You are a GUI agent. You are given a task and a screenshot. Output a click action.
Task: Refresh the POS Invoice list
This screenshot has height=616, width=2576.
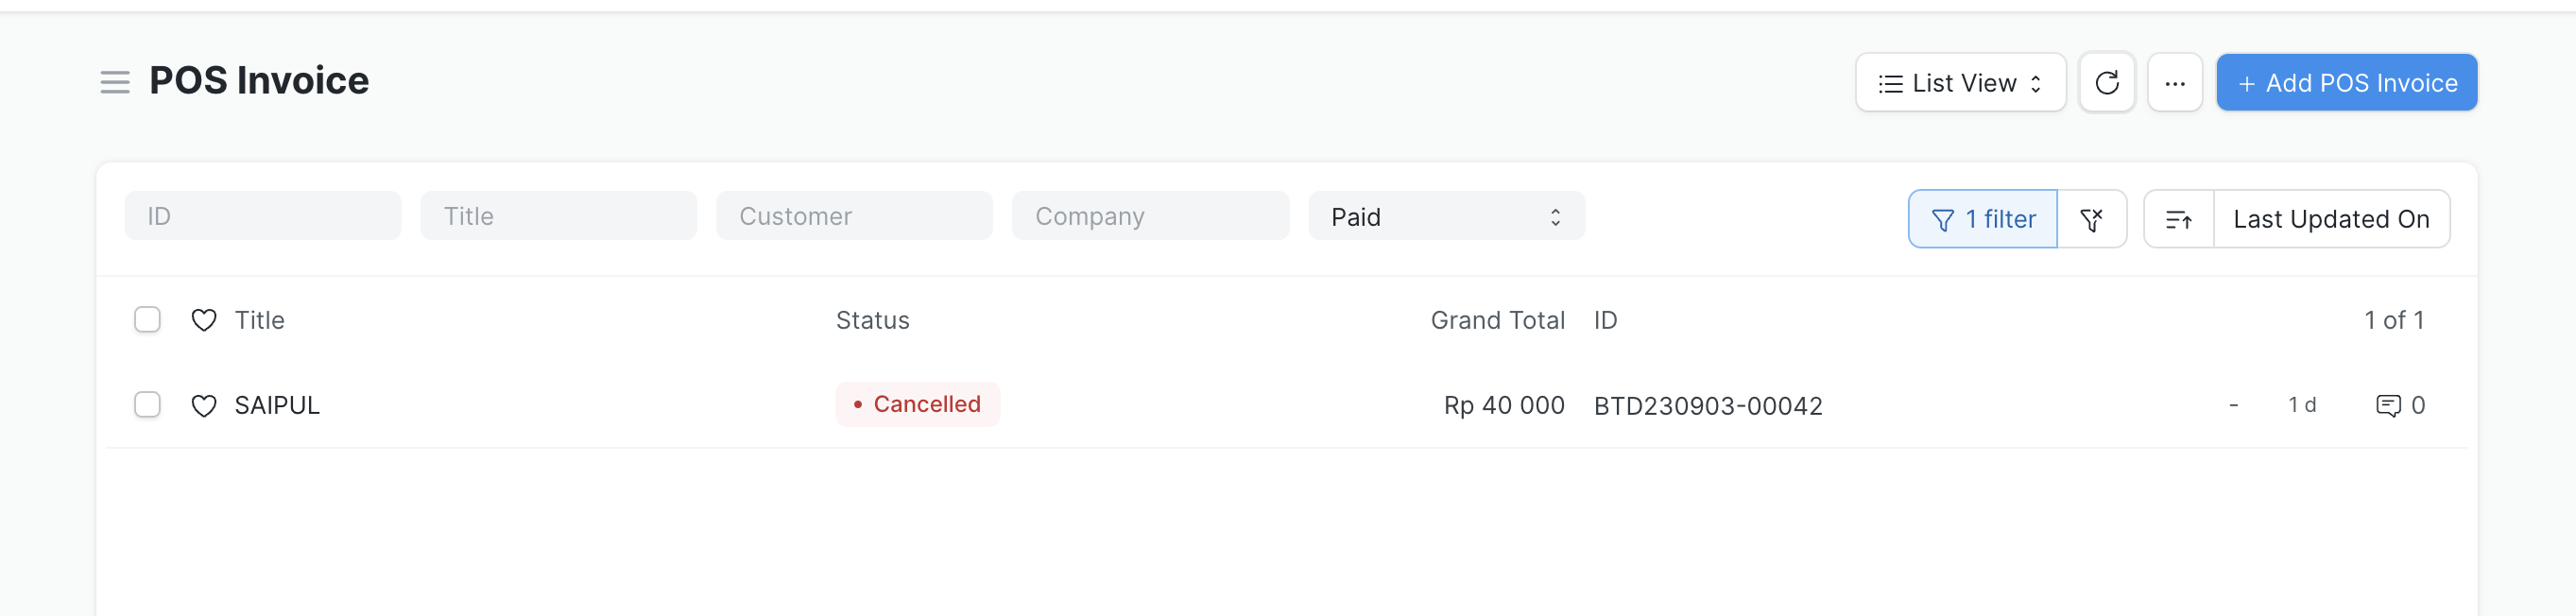click(x=2106, y=83)
